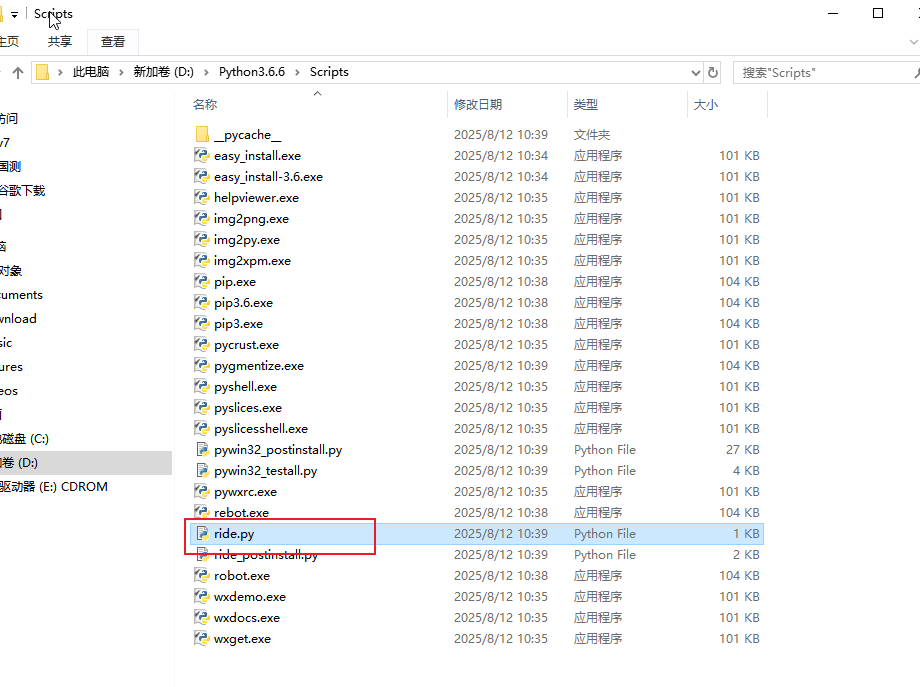
Task: Go up one folder level arrow
Action: pos(18,73)
